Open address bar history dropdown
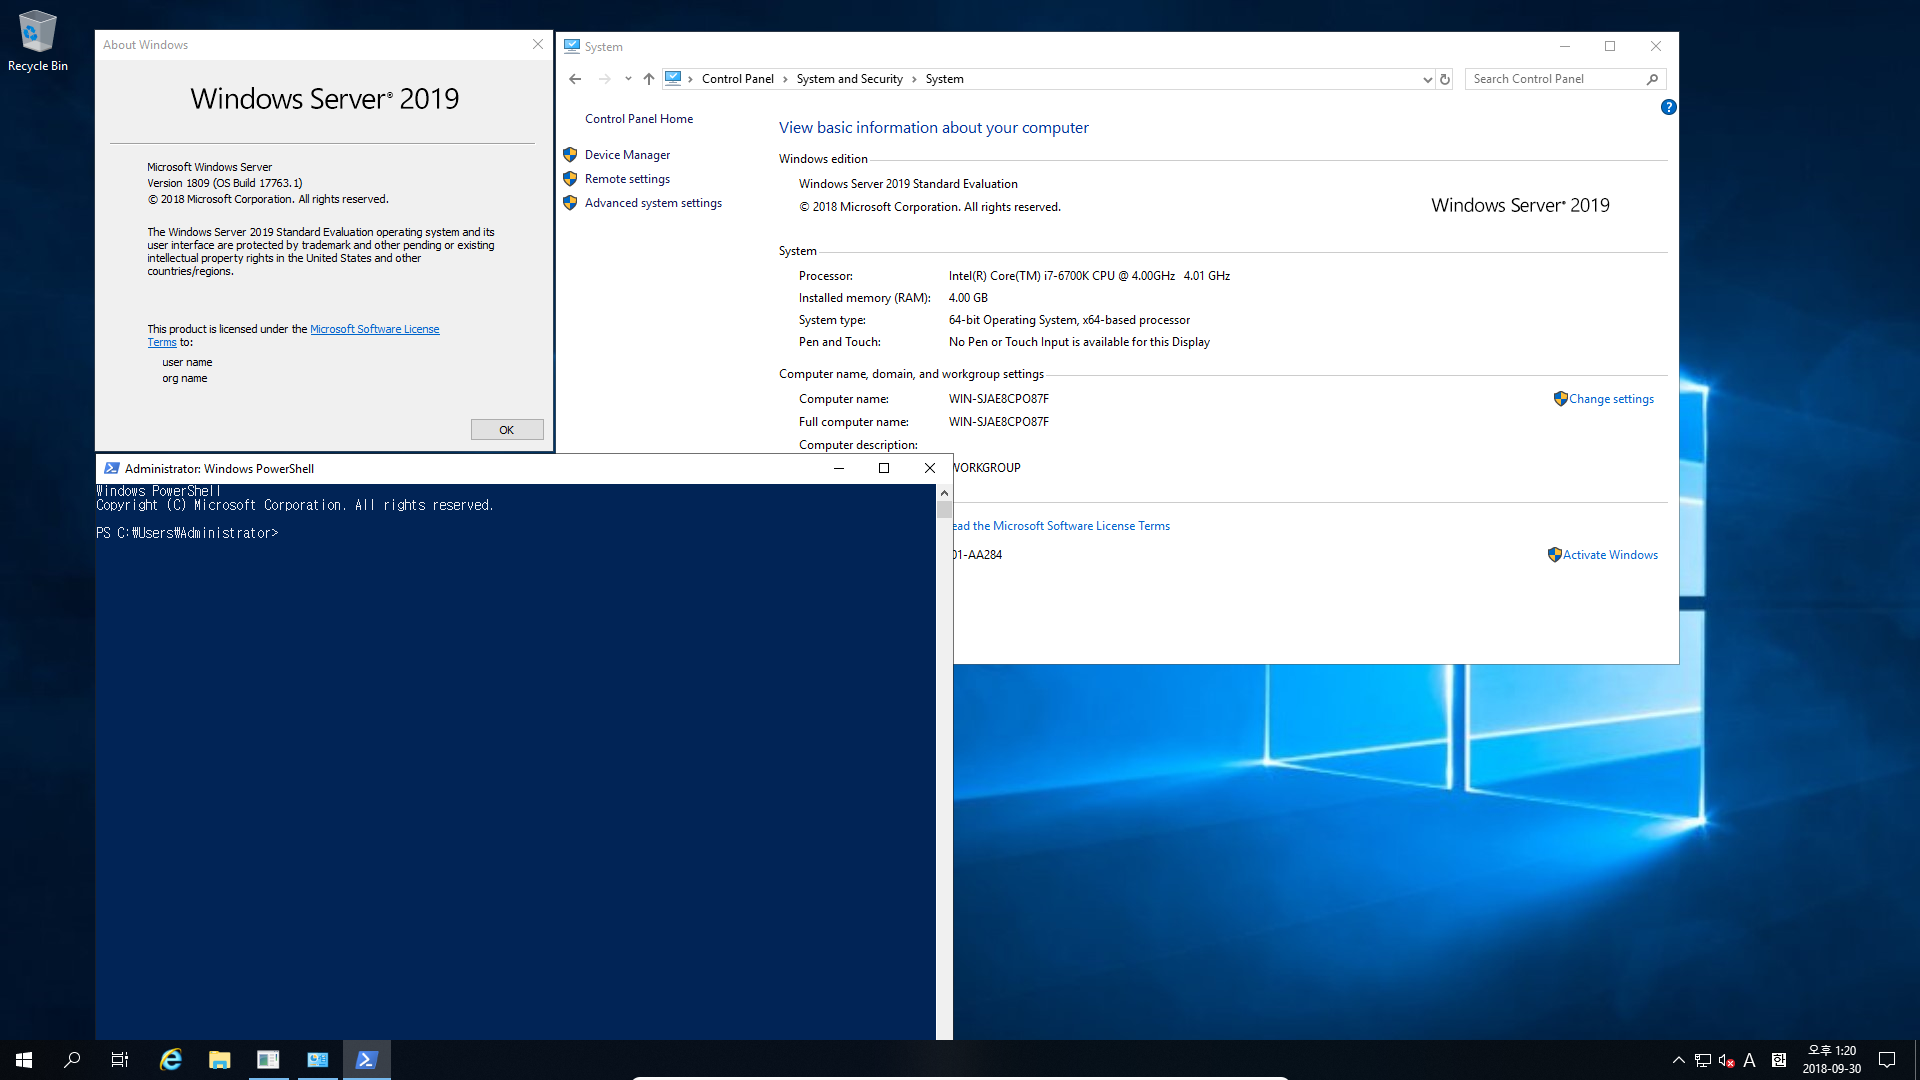The image size is (1920, 1080). (1427, 79)
